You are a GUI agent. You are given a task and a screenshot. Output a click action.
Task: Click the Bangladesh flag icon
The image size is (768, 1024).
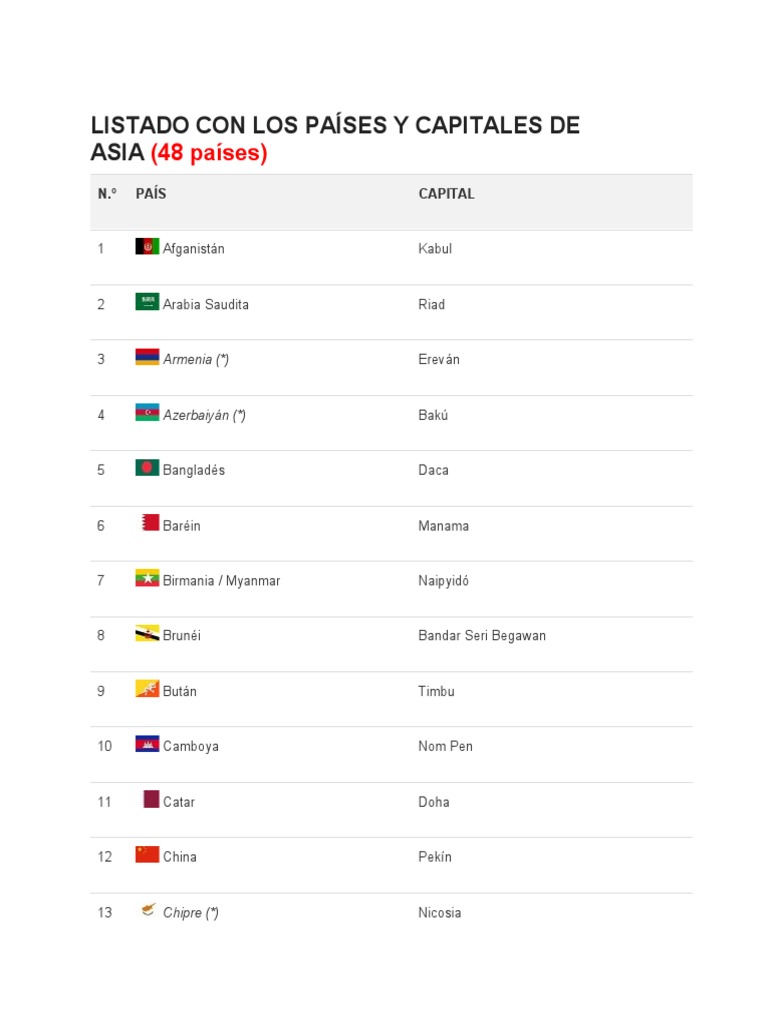pyautogui.click(x=147, y=468)
